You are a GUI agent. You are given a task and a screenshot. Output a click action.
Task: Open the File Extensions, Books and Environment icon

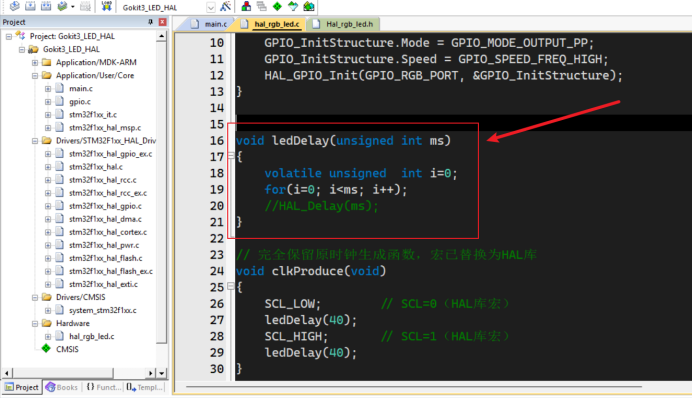(246, 6)
